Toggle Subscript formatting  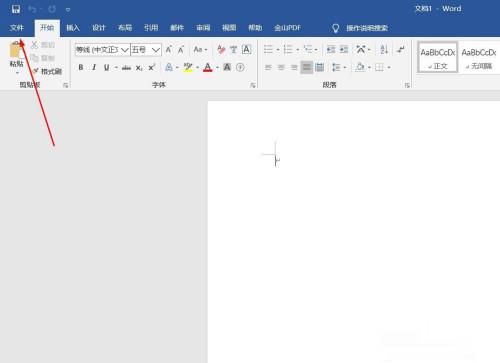coord(139,68)
